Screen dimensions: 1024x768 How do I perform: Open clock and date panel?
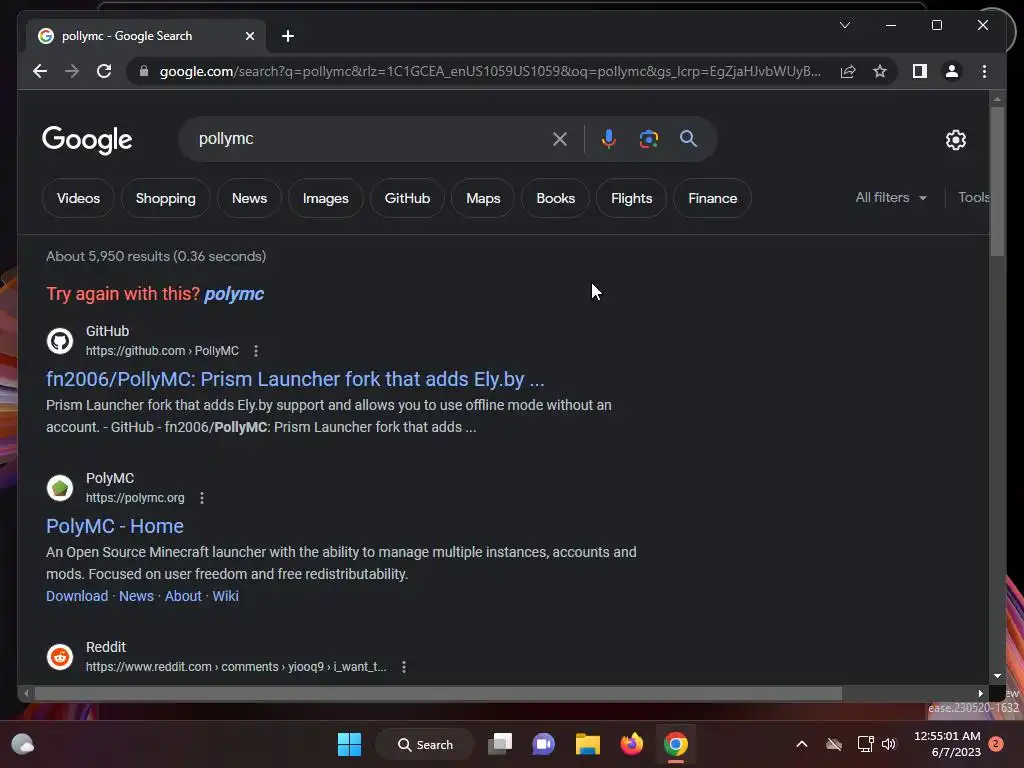tap(947, 744)
